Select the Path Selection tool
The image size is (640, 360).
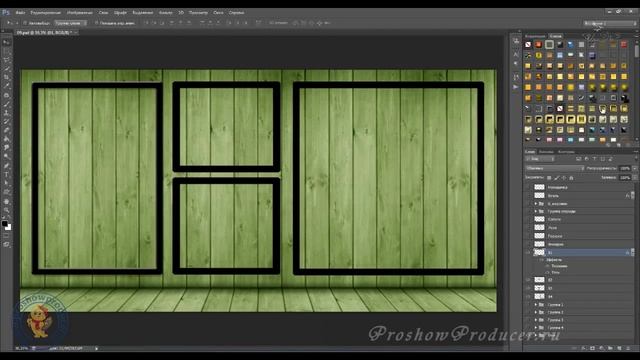click(x=7, y=183)
